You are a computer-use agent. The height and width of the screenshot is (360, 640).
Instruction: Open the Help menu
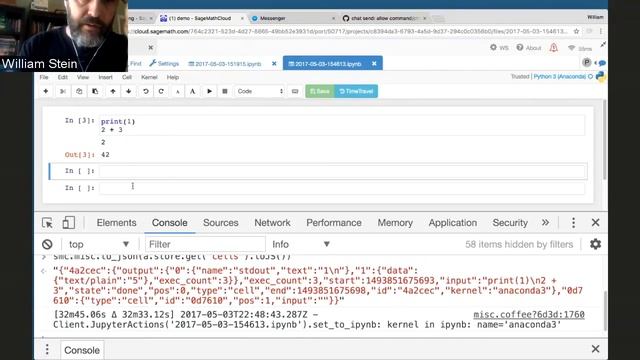click(x=173, y=77)
